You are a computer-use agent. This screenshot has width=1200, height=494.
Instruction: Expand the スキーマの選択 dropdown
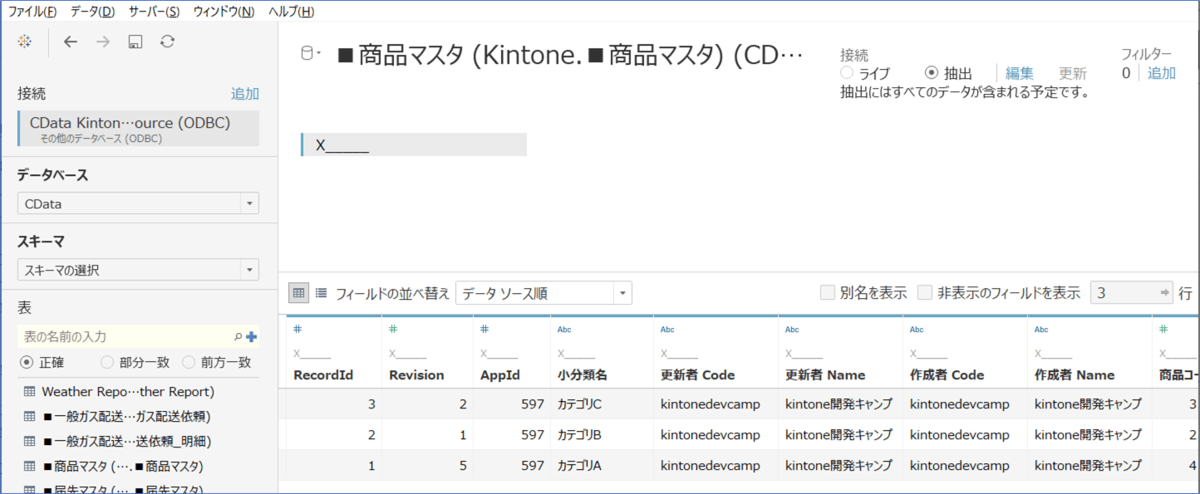(x=138, y=270)
